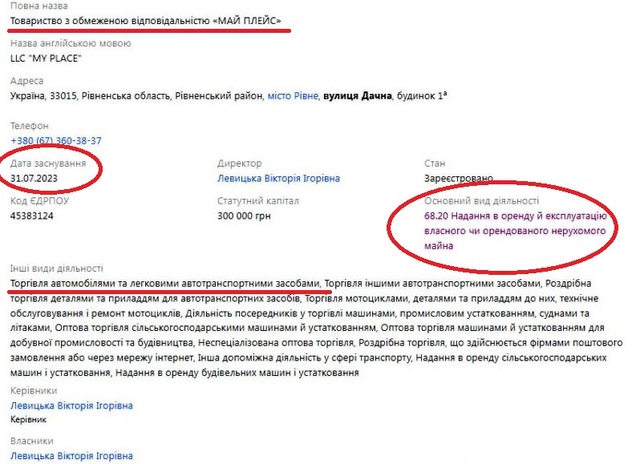640x464 pixels.
Task: Click the Адреса label
Action: pyautogui.click(x=26, y=80)
